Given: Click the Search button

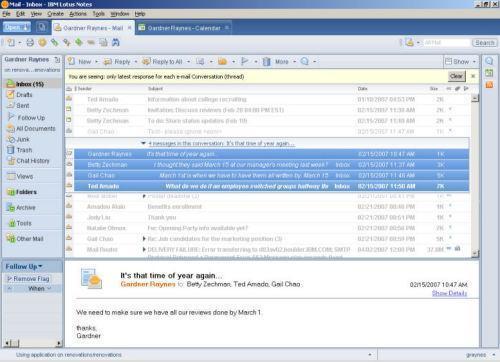Looking at the screenshot, I should [x=485, y=43].
